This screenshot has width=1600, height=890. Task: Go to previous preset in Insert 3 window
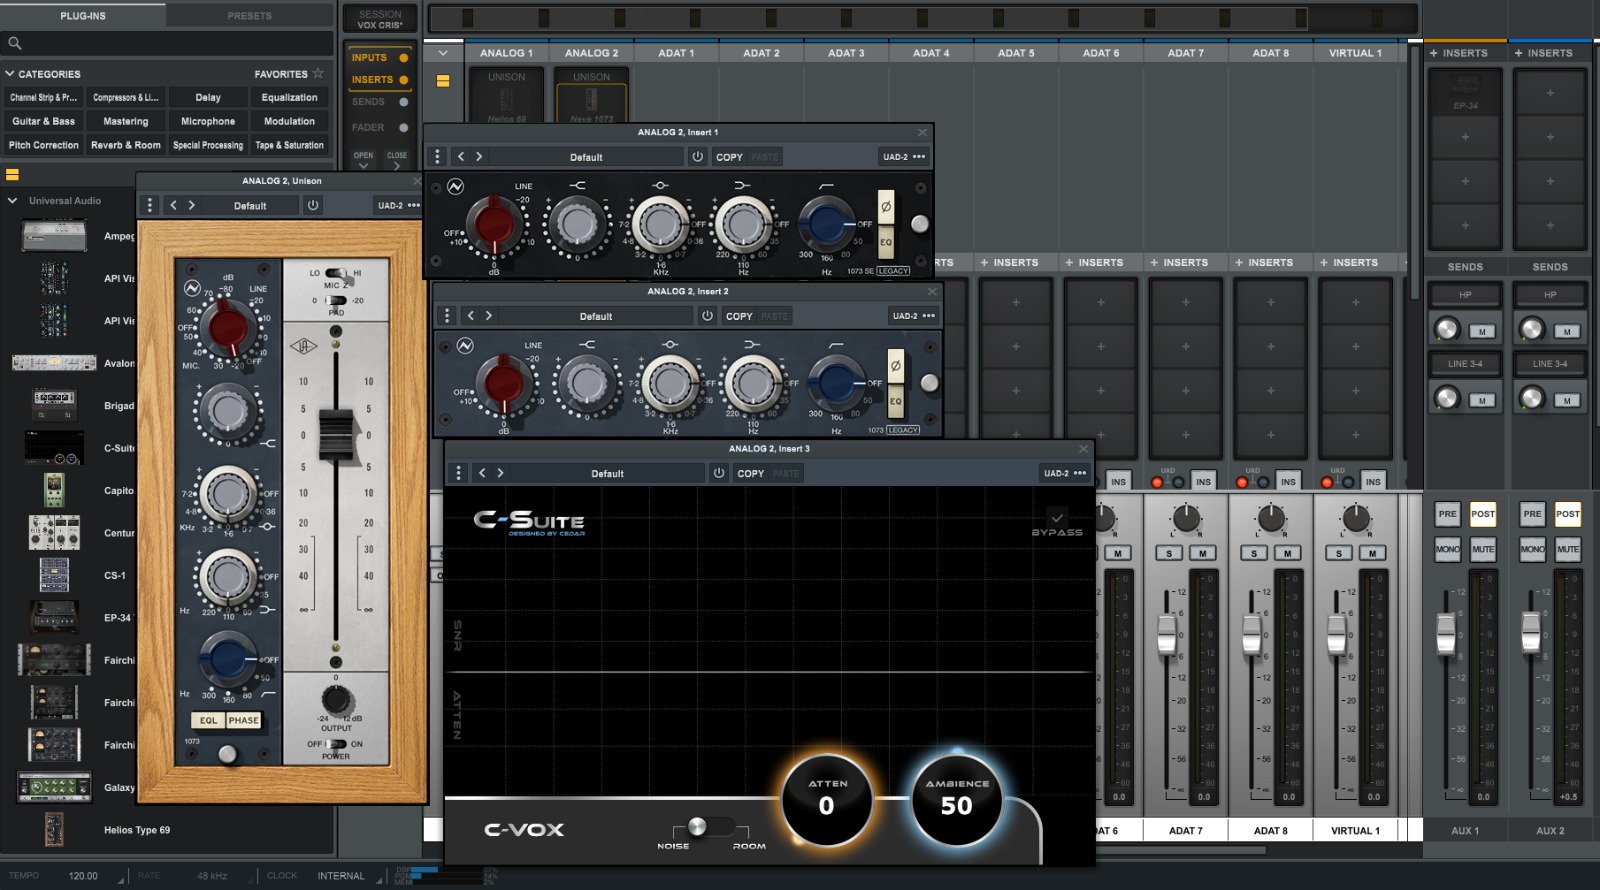482,473
